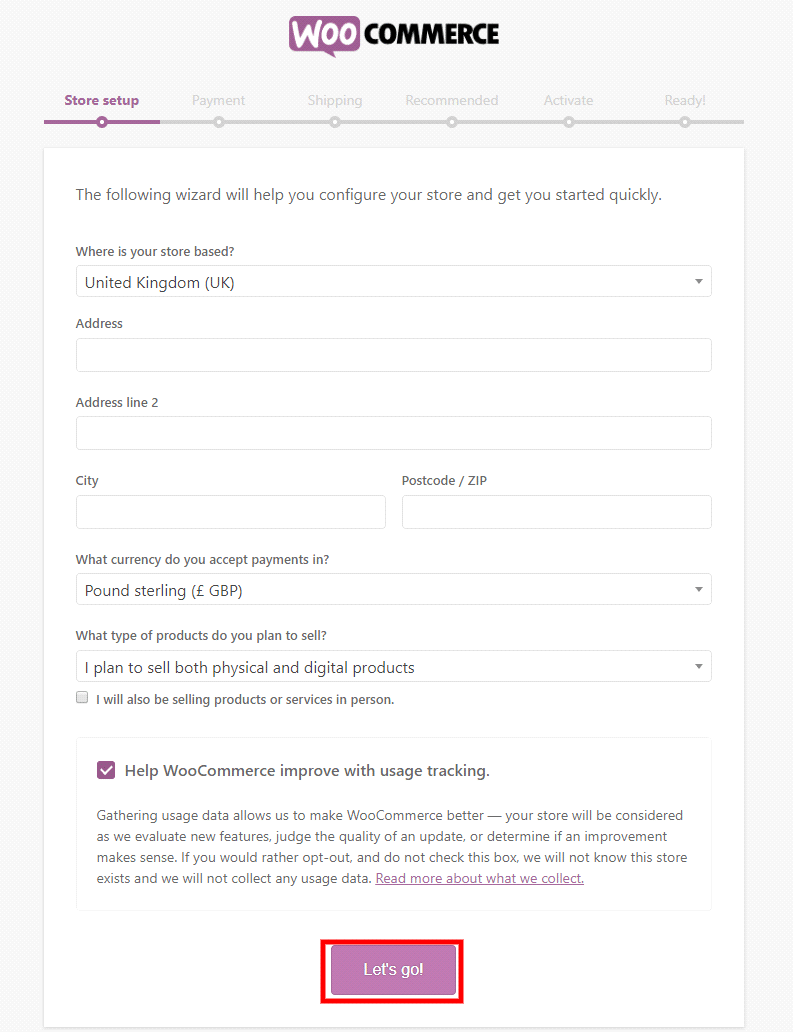The width and height of the screenshot is (793, 1032).
Task: Click inside the Postcode / ZIP field
Action: pyautogui.click(x=556, y=511)
